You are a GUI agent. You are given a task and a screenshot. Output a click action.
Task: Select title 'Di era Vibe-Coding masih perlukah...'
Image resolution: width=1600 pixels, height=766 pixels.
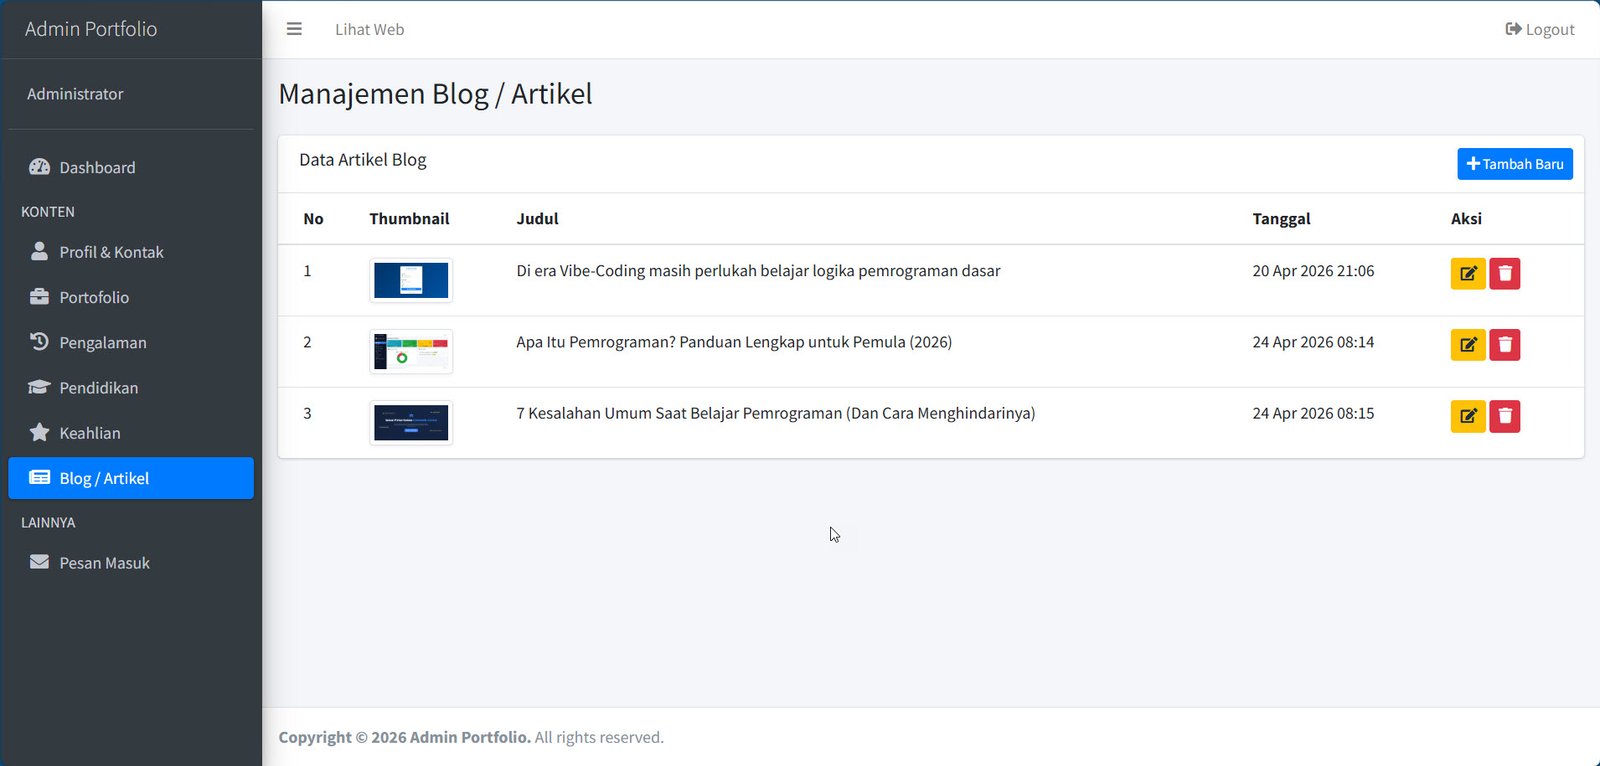(x=758, y=271)
